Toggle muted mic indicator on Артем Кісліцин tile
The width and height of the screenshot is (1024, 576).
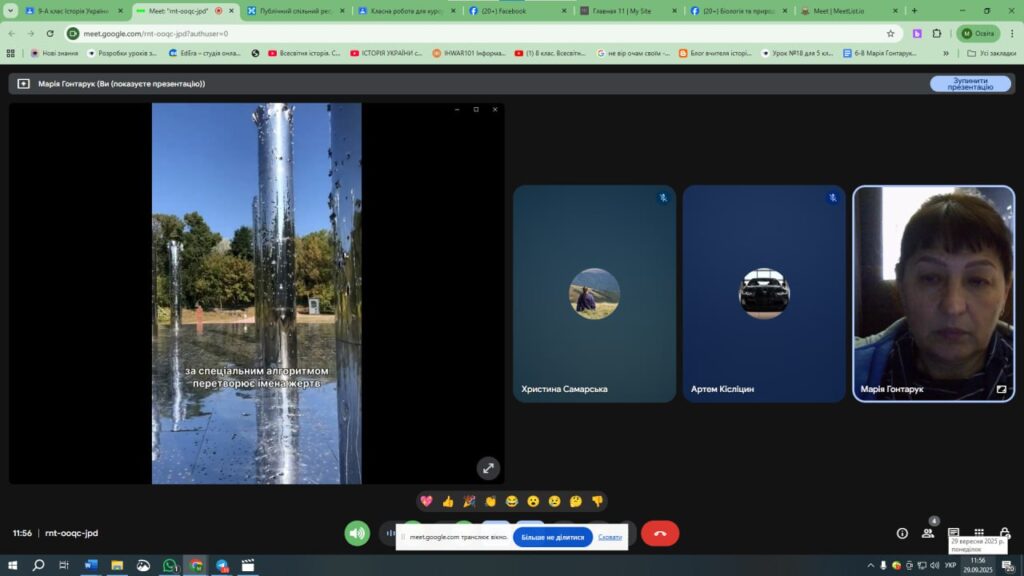click(x=832, y=198)
